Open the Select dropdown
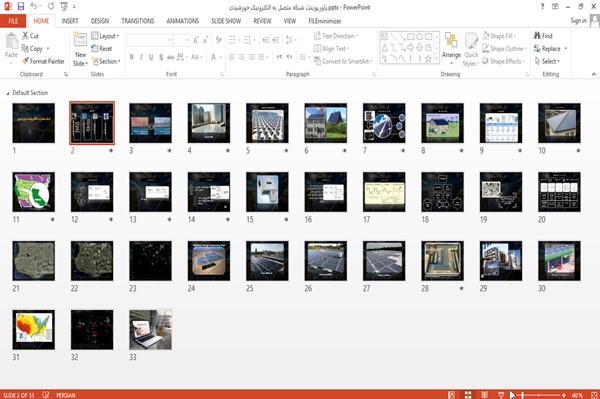The height and width of the screenshot is (399, 600). click(547, 61)
